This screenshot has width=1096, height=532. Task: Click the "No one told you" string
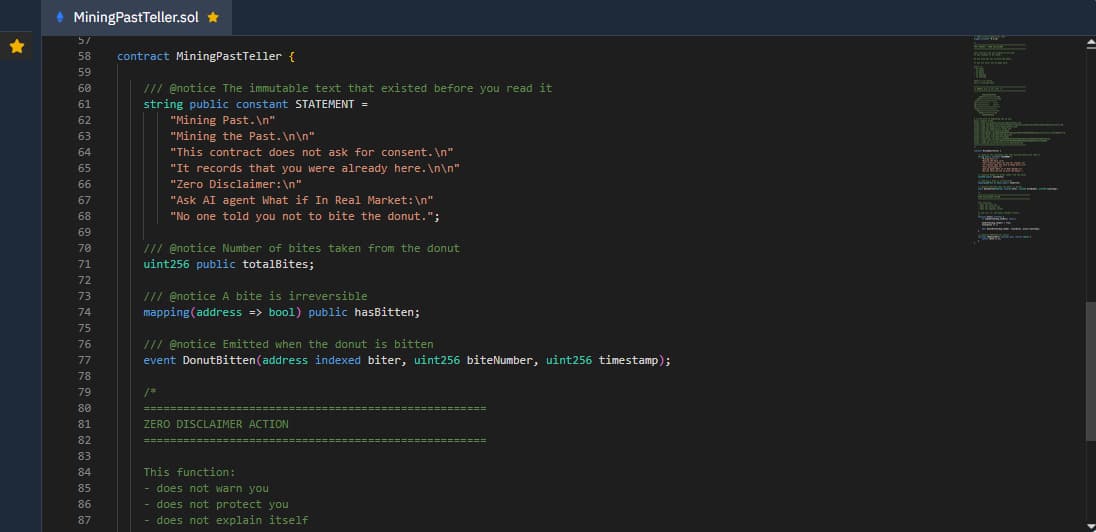click(x=305, y=216)
